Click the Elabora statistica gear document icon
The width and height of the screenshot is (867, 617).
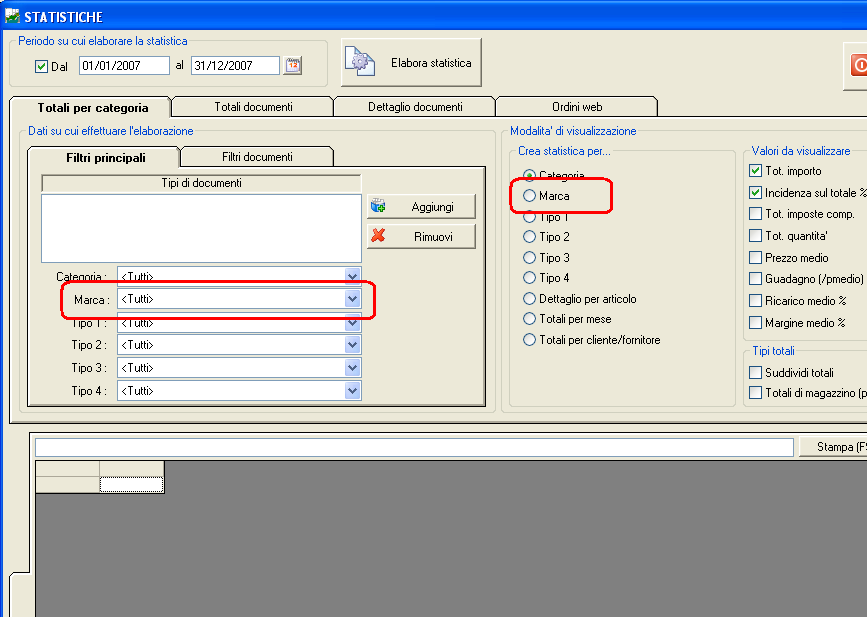point(360,61)
